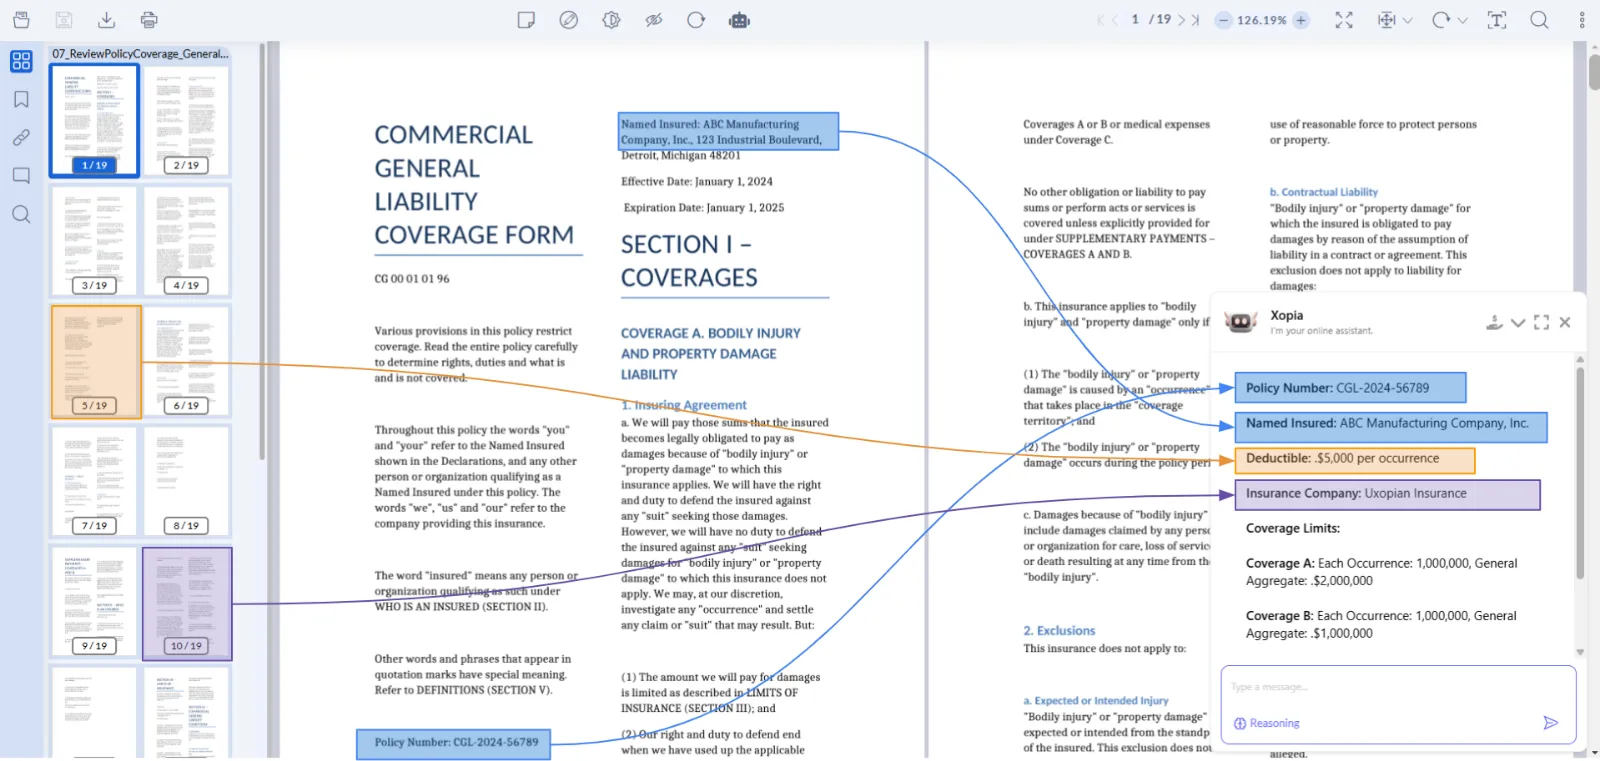Select the sticky note annotation tool
Image resolution: width=1600 pixels, height=761 pixels.
526,20
